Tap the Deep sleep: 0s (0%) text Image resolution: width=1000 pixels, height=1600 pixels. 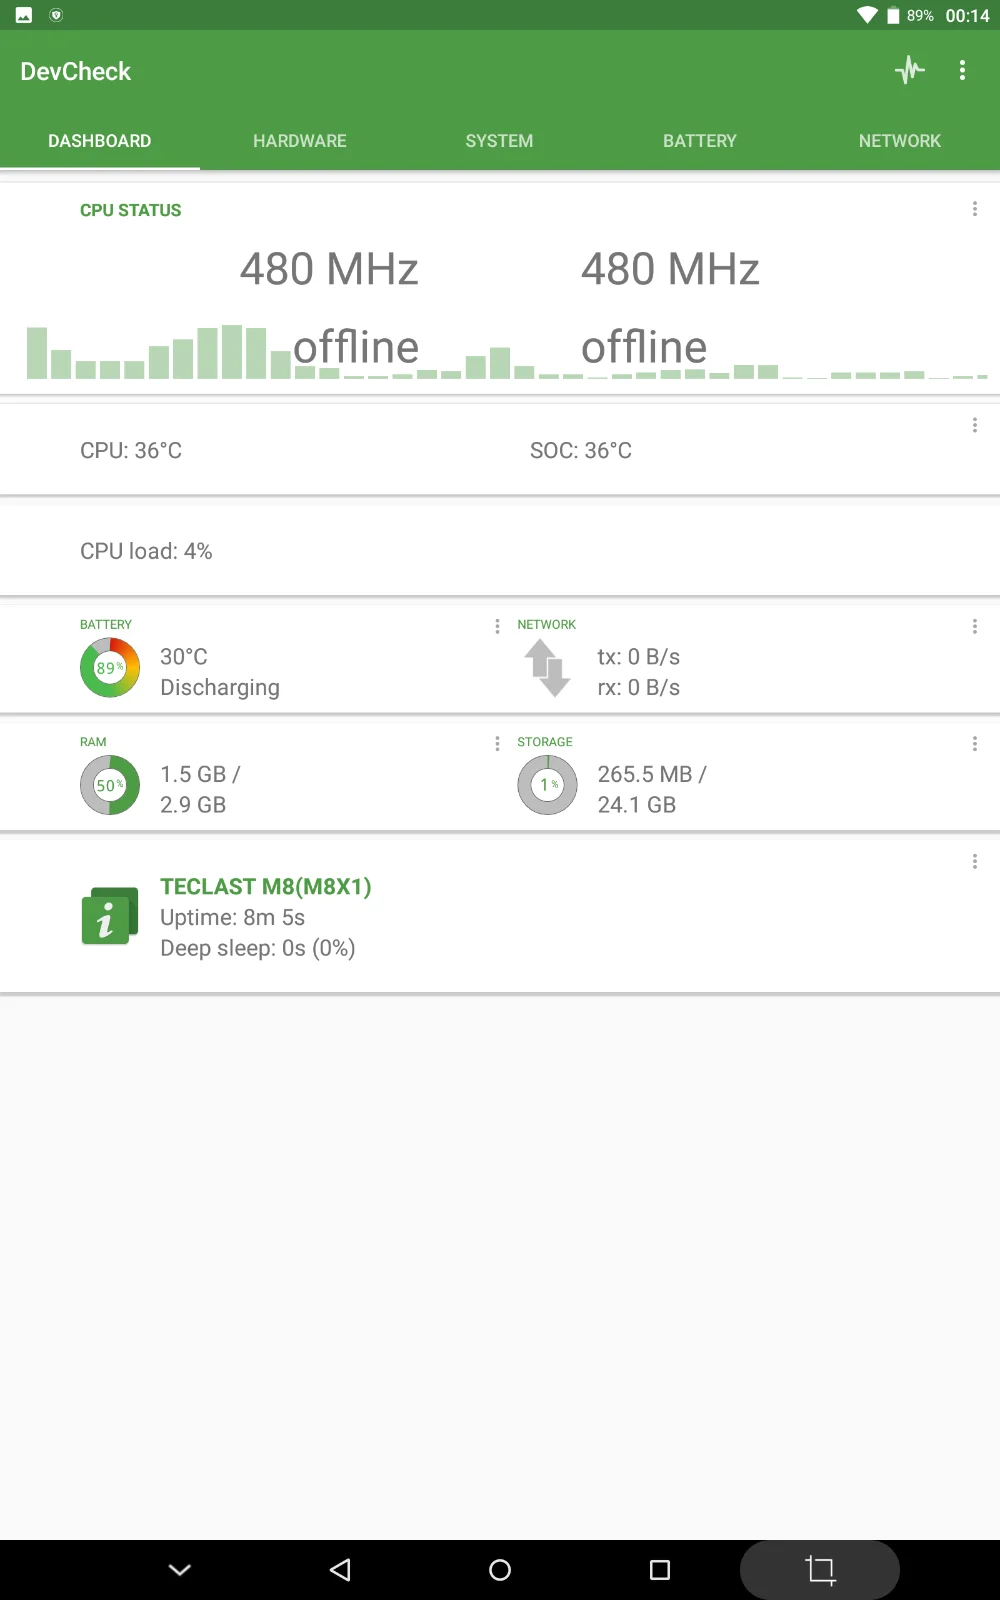(x=258, y=948)
